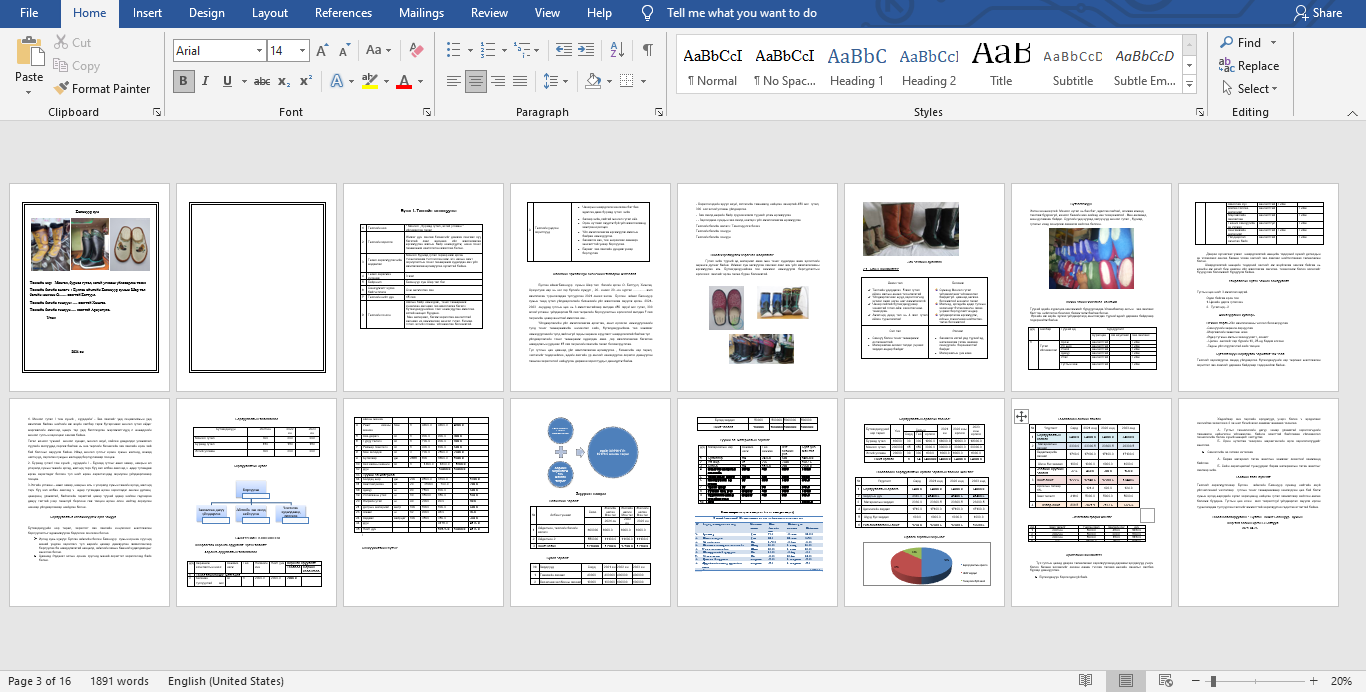Toggle Bold formatting off
The width and height of the screenshot is (1366, 692).
click(183, 81)
